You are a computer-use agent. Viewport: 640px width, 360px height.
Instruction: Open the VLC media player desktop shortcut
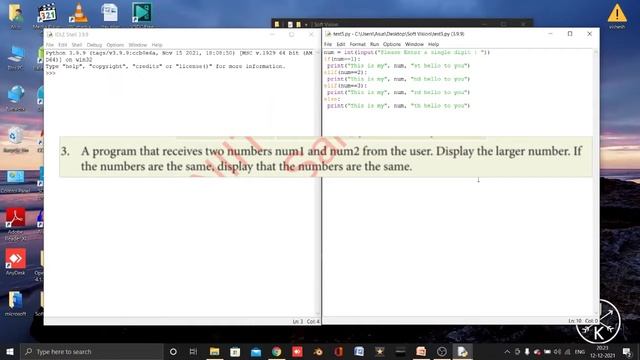tap(78, 13)
